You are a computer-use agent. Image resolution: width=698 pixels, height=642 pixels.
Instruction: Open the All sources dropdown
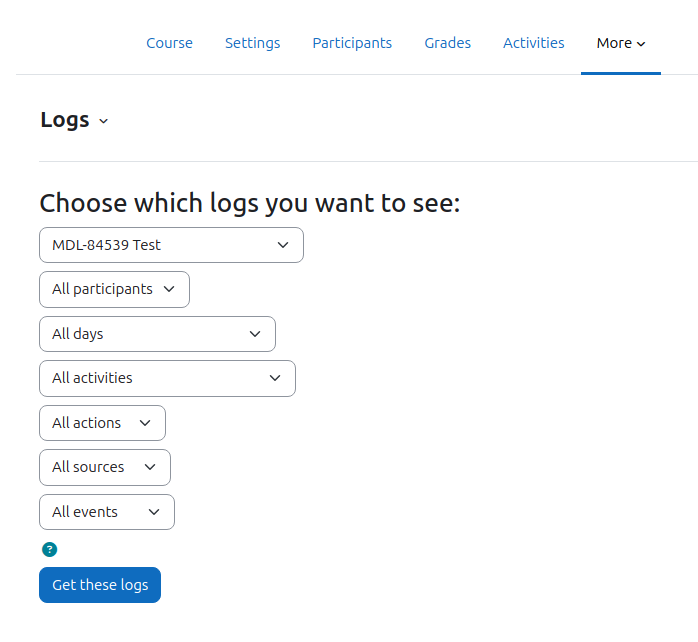click(105, 467)
